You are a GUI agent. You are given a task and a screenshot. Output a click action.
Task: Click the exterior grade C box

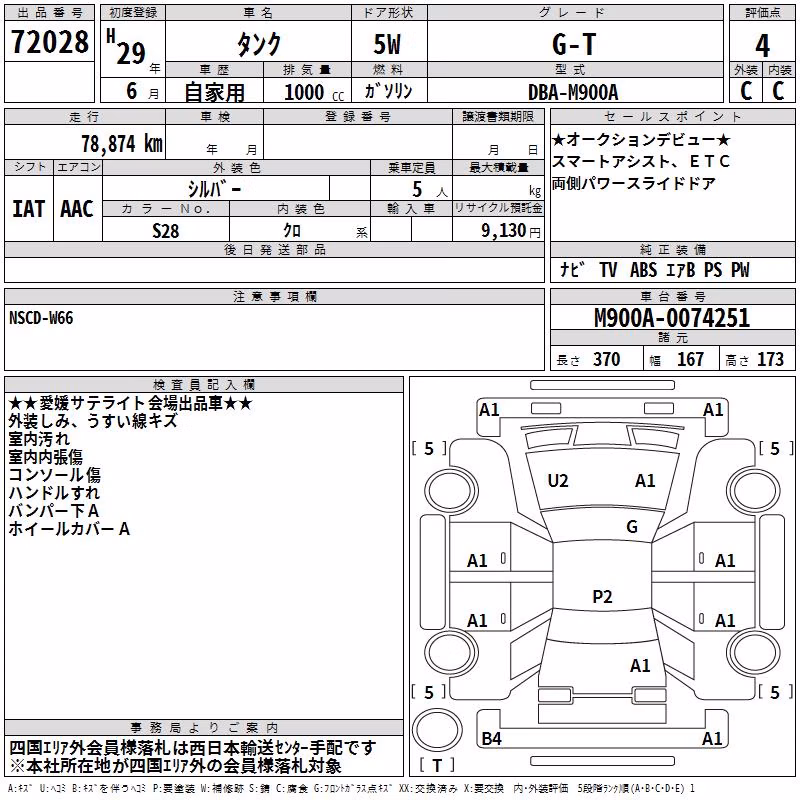746,90
